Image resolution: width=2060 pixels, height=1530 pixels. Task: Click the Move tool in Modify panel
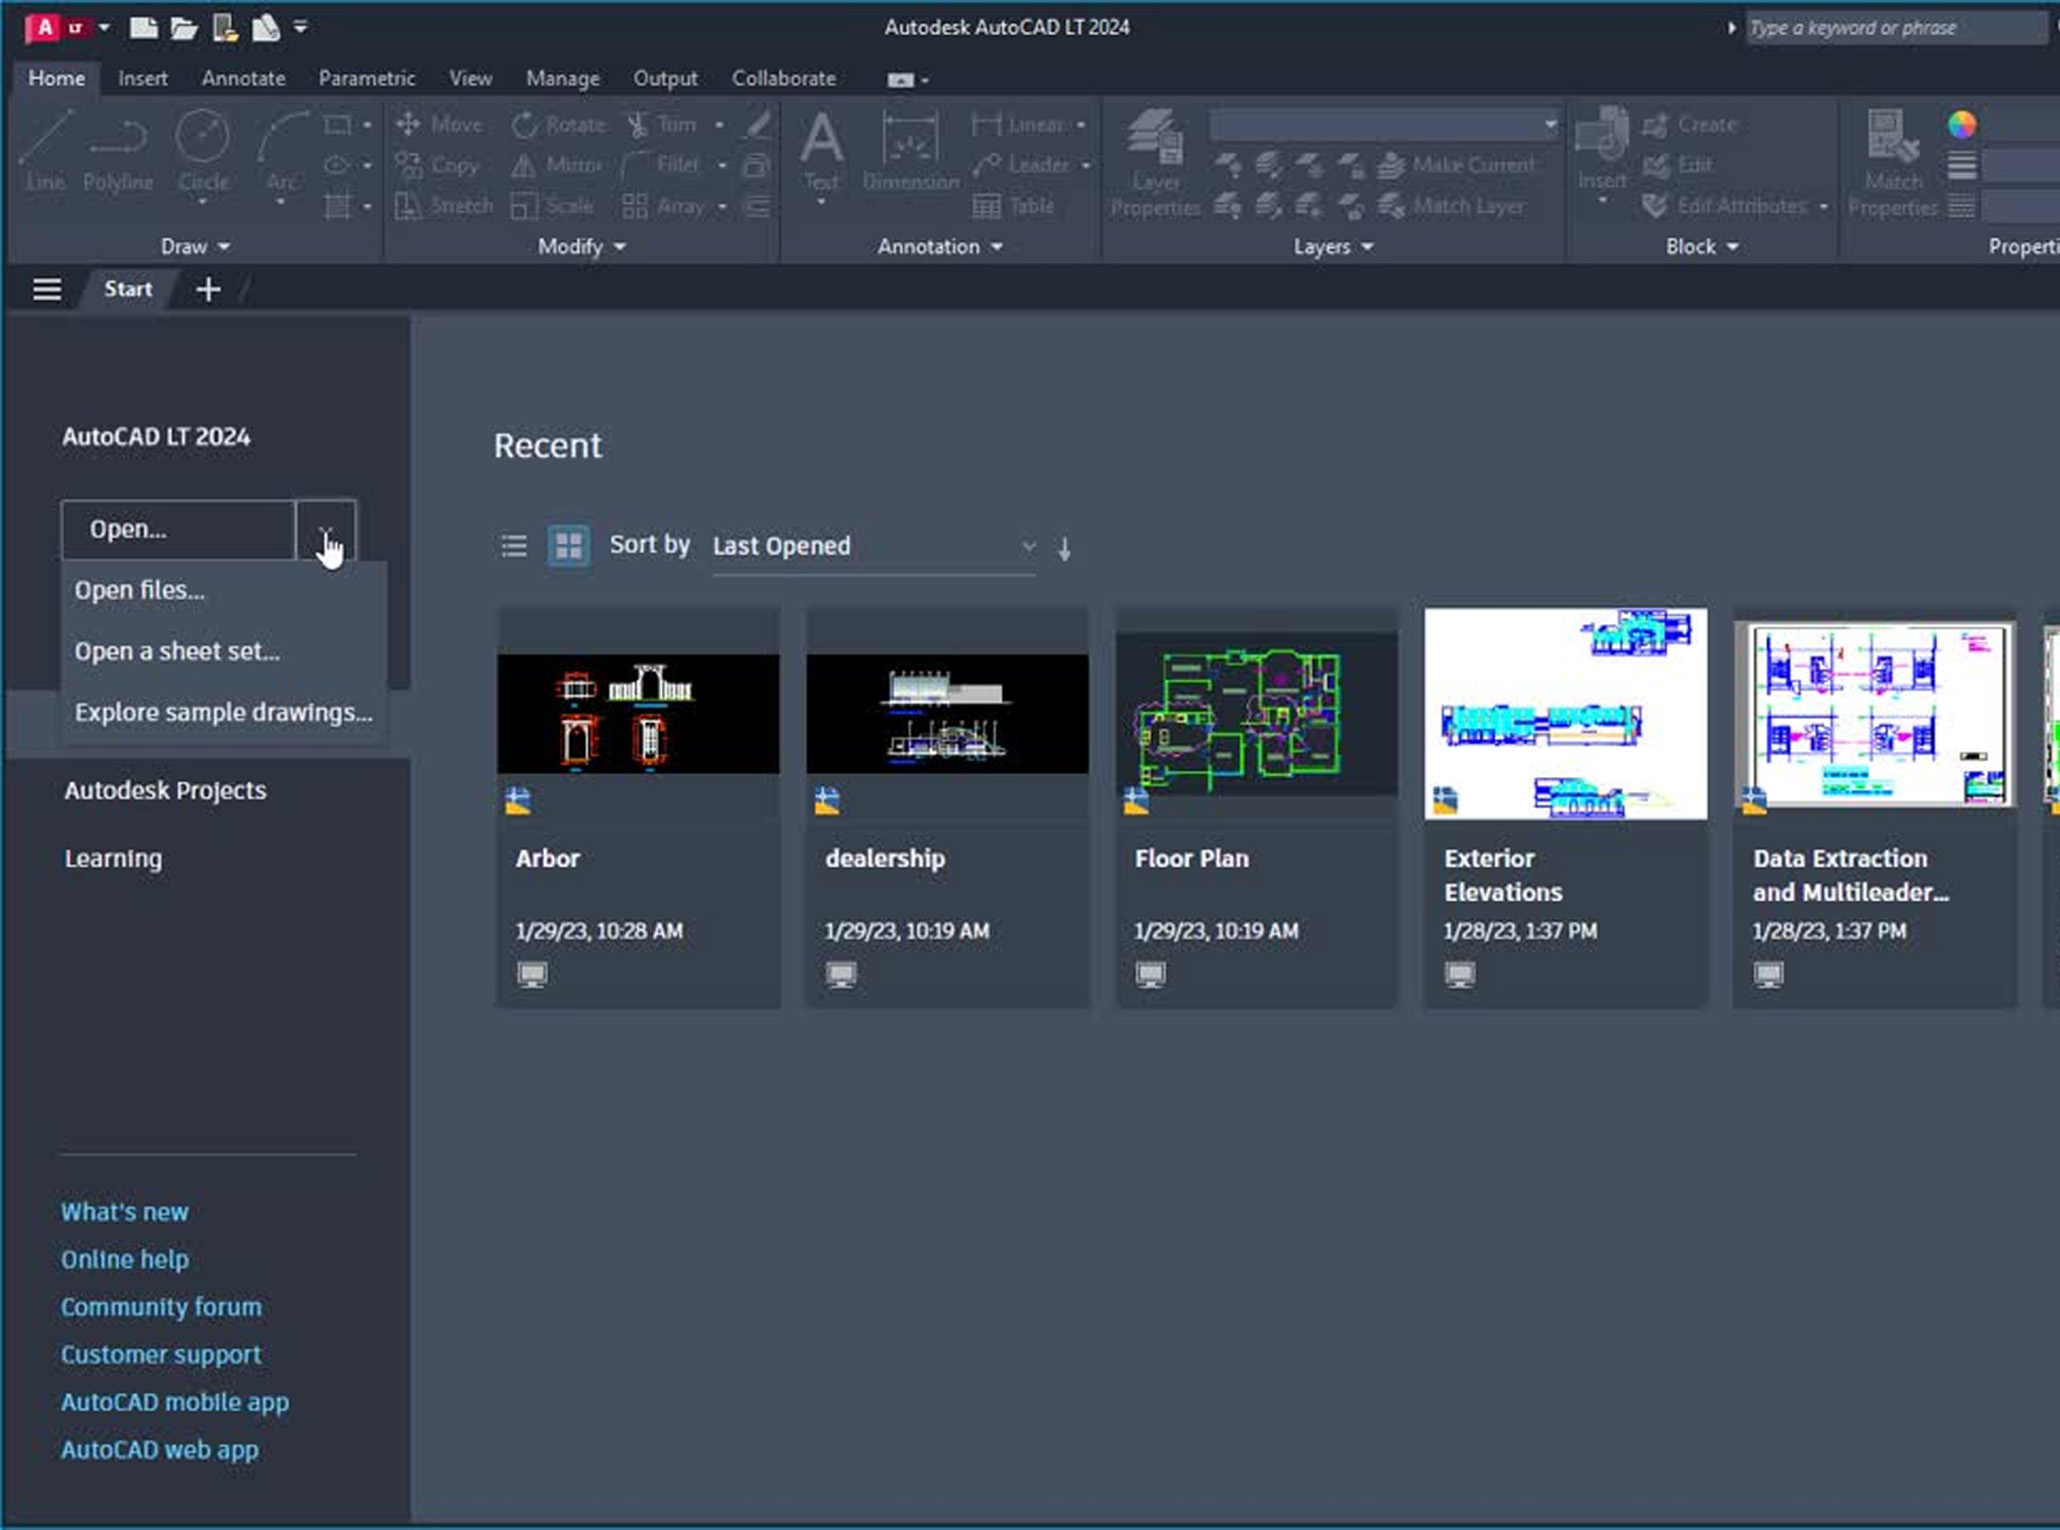pyautogui.click(x=439, y=124)
